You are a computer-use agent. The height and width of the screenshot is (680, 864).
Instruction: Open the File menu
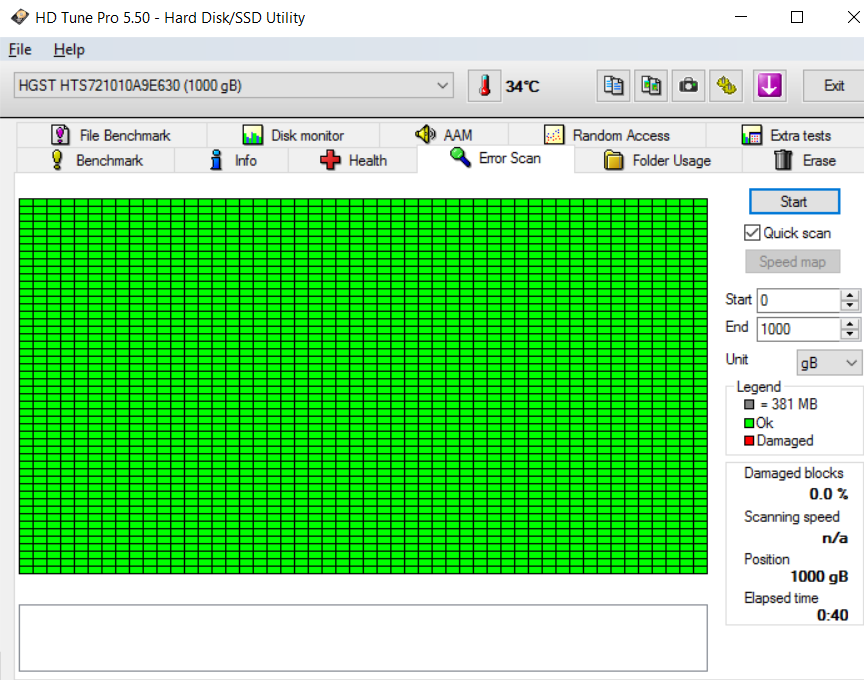click(20, 50)
